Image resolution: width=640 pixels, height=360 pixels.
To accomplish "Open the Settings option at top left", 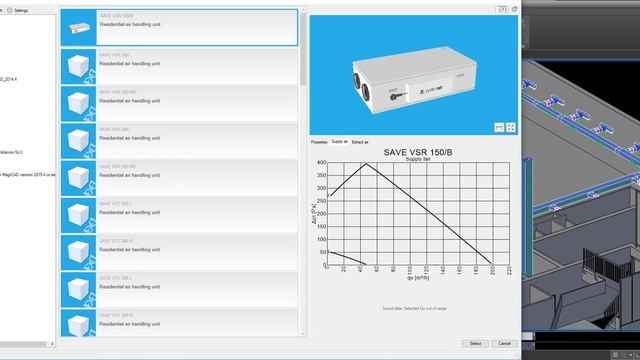I will pyautogui.click(x=18, y=10).
